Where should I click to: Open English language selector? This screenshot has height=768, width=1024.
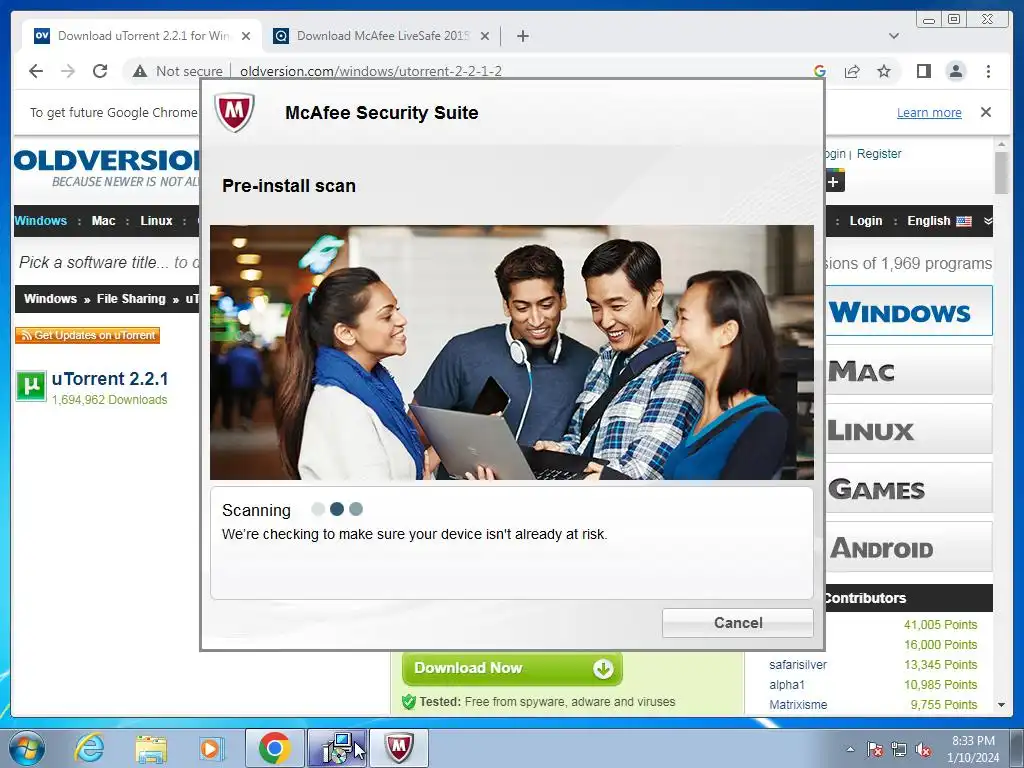click(938, 221)
